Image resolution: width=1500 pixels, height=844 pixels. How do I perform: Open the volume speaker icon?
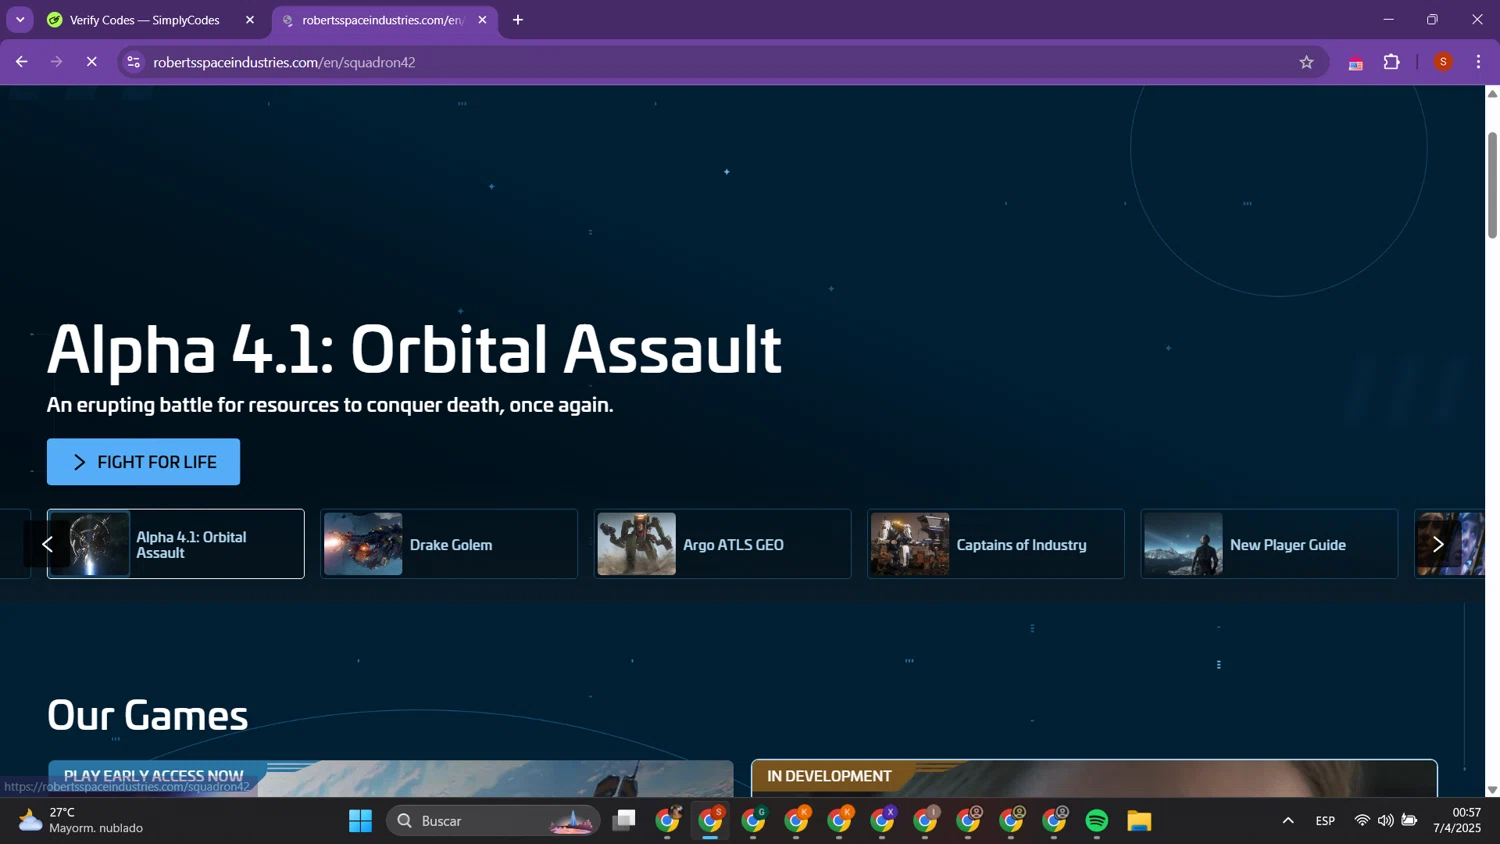[x=1385, y=821]
